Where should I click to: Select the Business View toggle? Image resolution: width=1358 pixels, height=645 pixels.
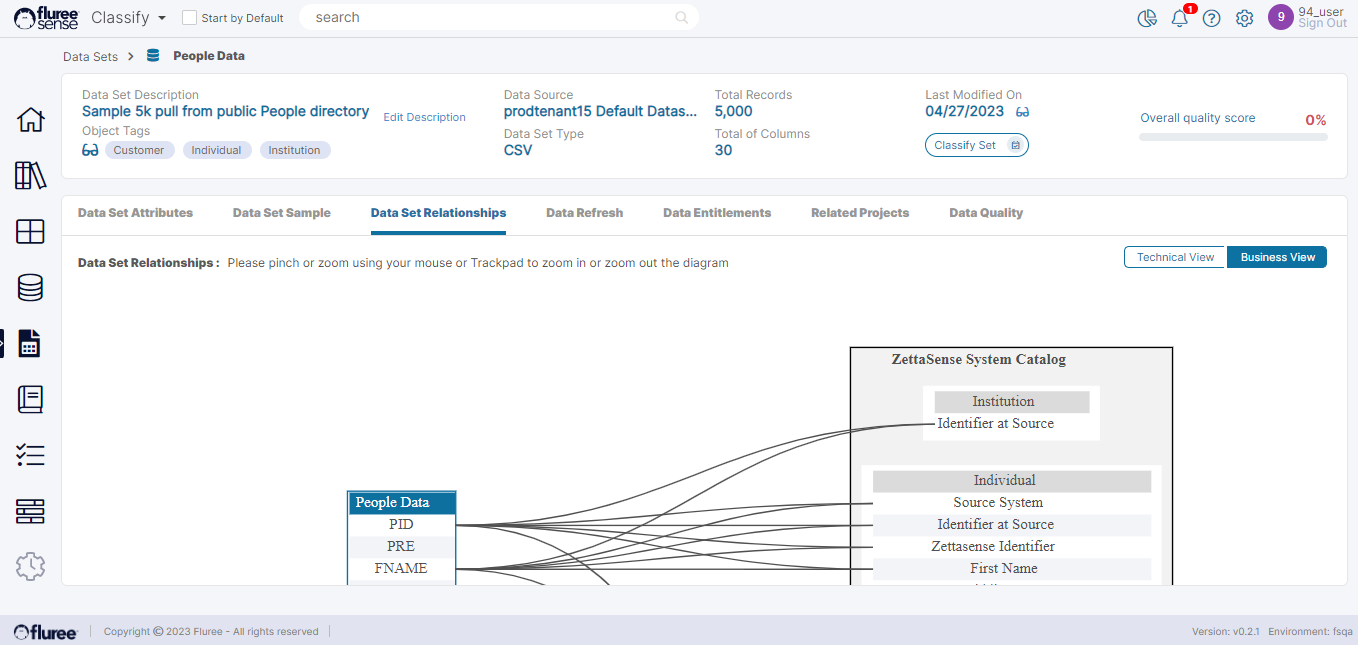pos(1277,257)
